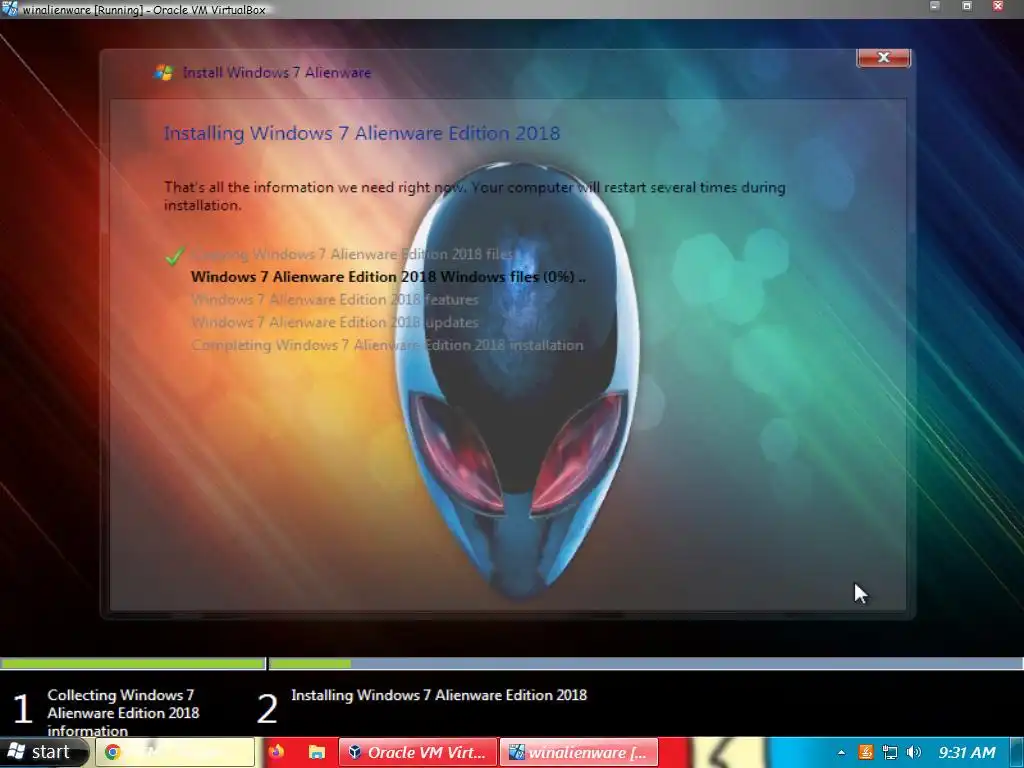Click 'Collecting Windows 7 Alienware Edition 2018 information' label
The image size is (1024, 768).
123,712
